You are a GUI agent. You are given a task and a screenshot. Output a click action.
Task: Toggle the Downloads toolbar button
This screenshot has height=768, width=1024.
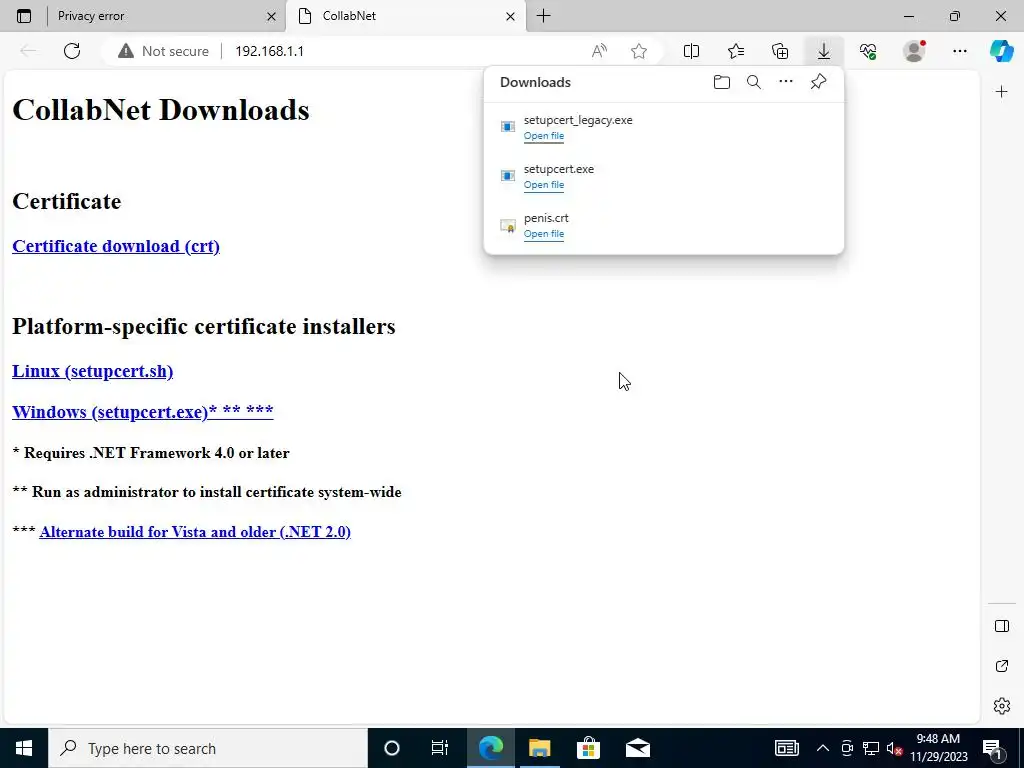[x=824, y=51]
